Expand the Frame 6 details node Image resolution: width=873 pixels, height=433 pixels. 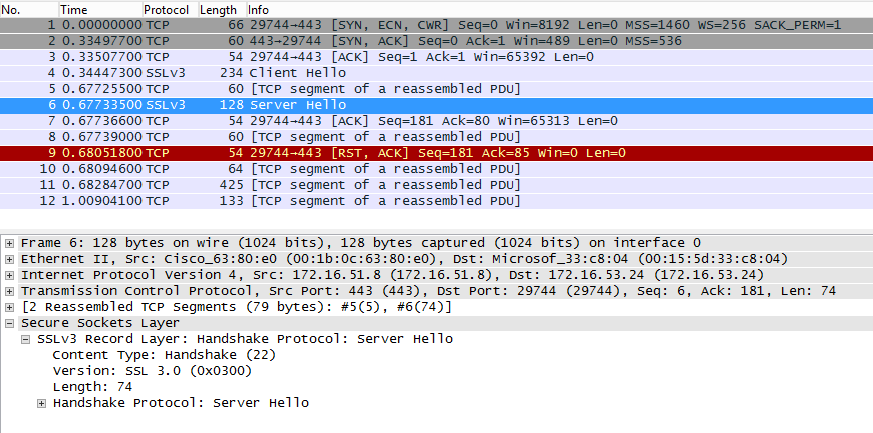tap(10, 243)
